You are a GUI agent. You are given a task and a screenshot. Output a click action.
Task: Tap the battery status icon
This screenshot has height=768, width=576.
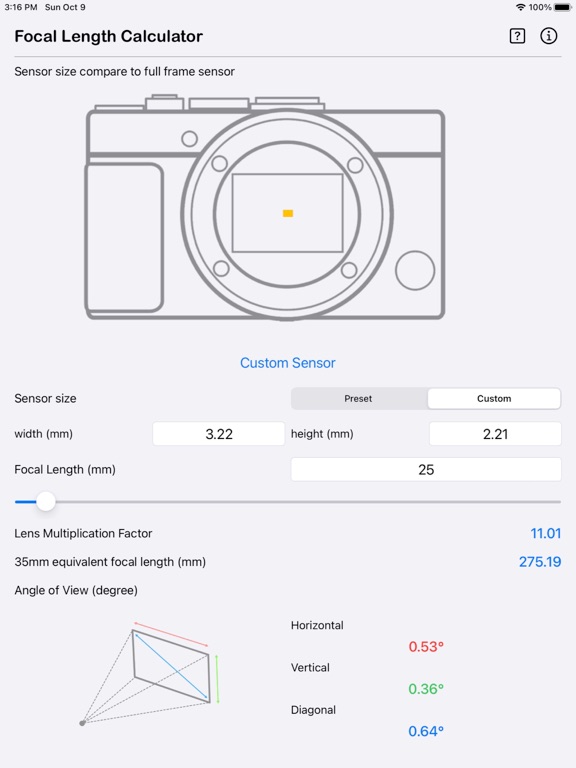click(563, 7)
